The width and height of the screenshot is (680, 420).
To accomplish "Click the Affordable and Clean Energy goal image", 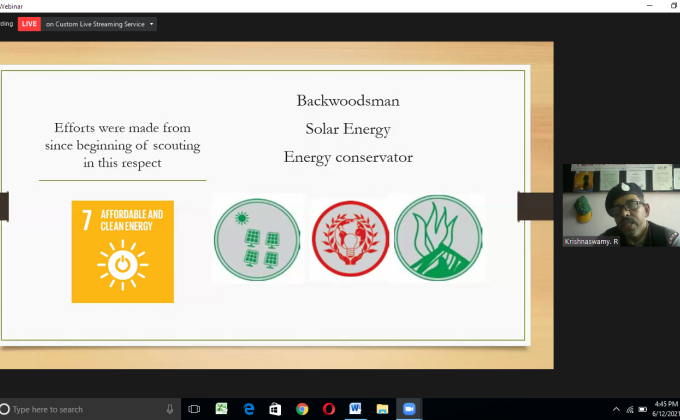I will click(123, 252).
